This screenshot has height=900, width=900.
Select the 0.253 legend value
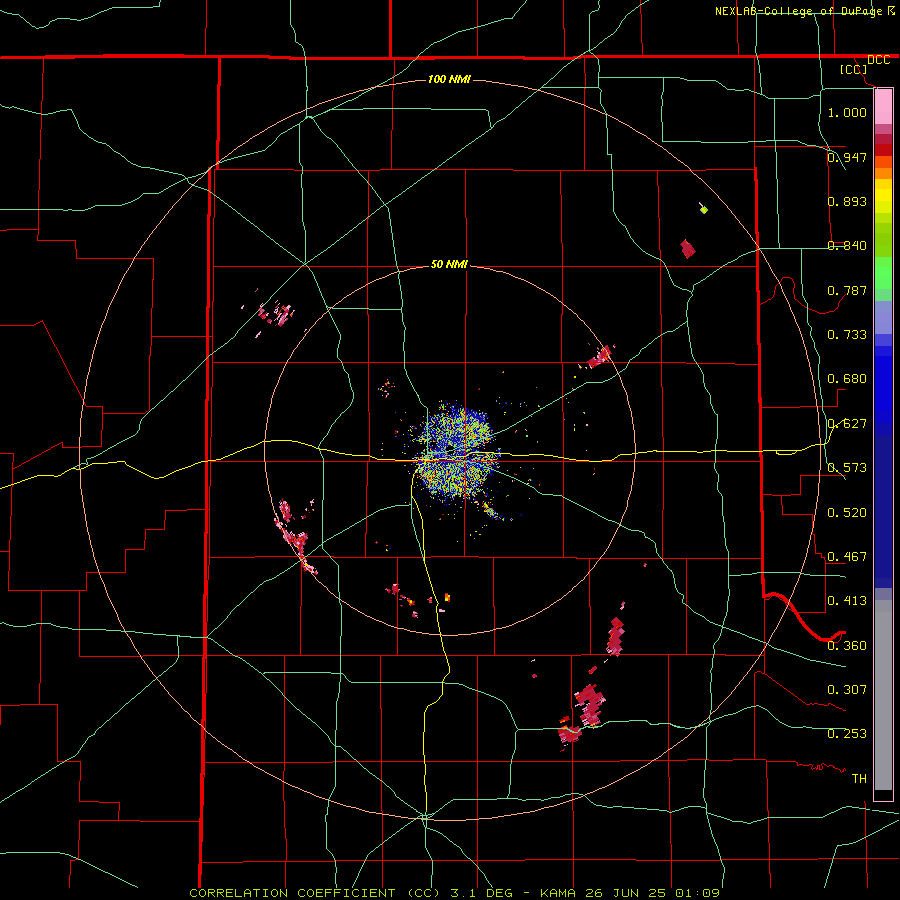tap(847, 733)
